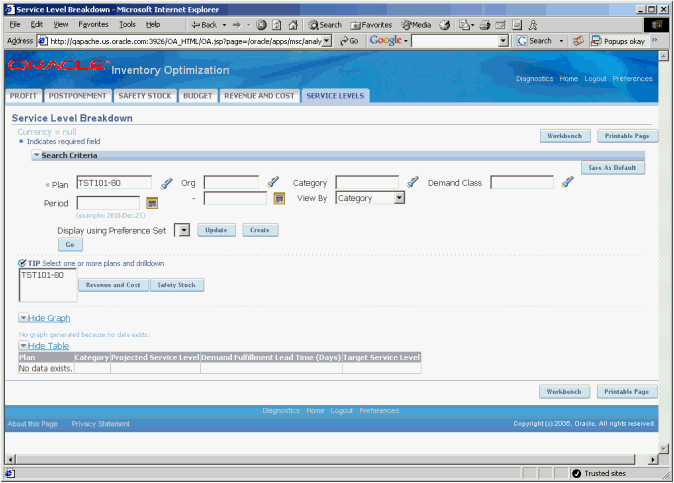Switch to the Postponement tab
This screenshot has width=674, height=483.
pyautogui.click(x=77, y=96)
